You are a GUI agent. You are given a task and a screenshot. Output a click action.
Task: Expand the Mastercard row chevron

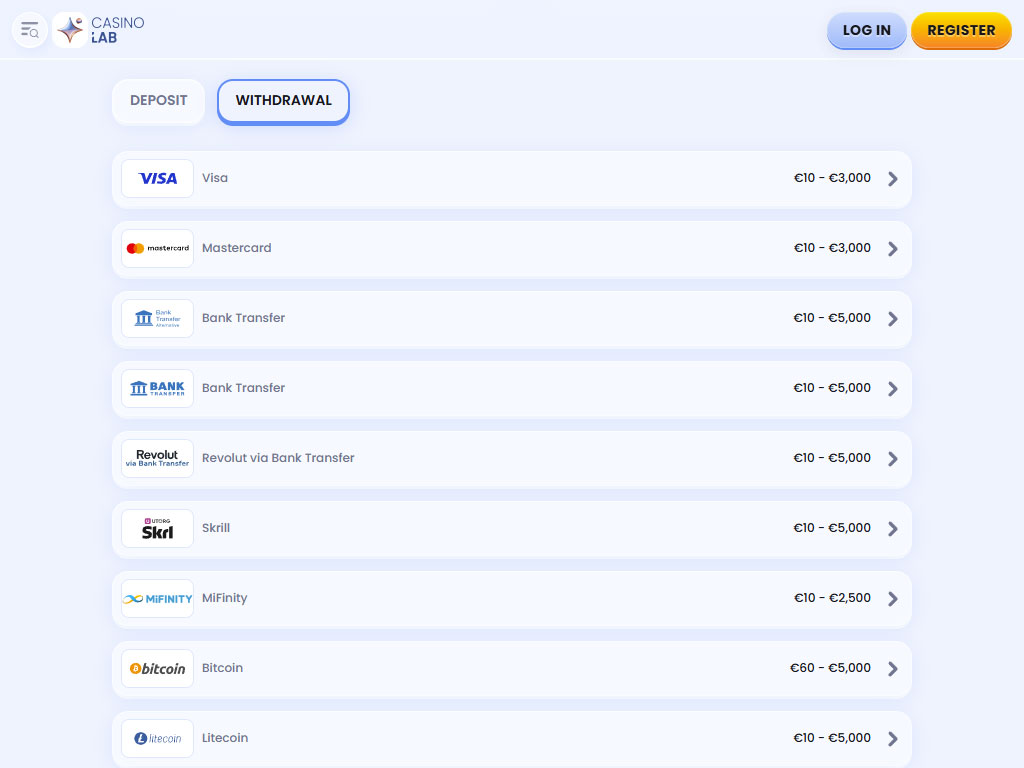click(893, 248)
